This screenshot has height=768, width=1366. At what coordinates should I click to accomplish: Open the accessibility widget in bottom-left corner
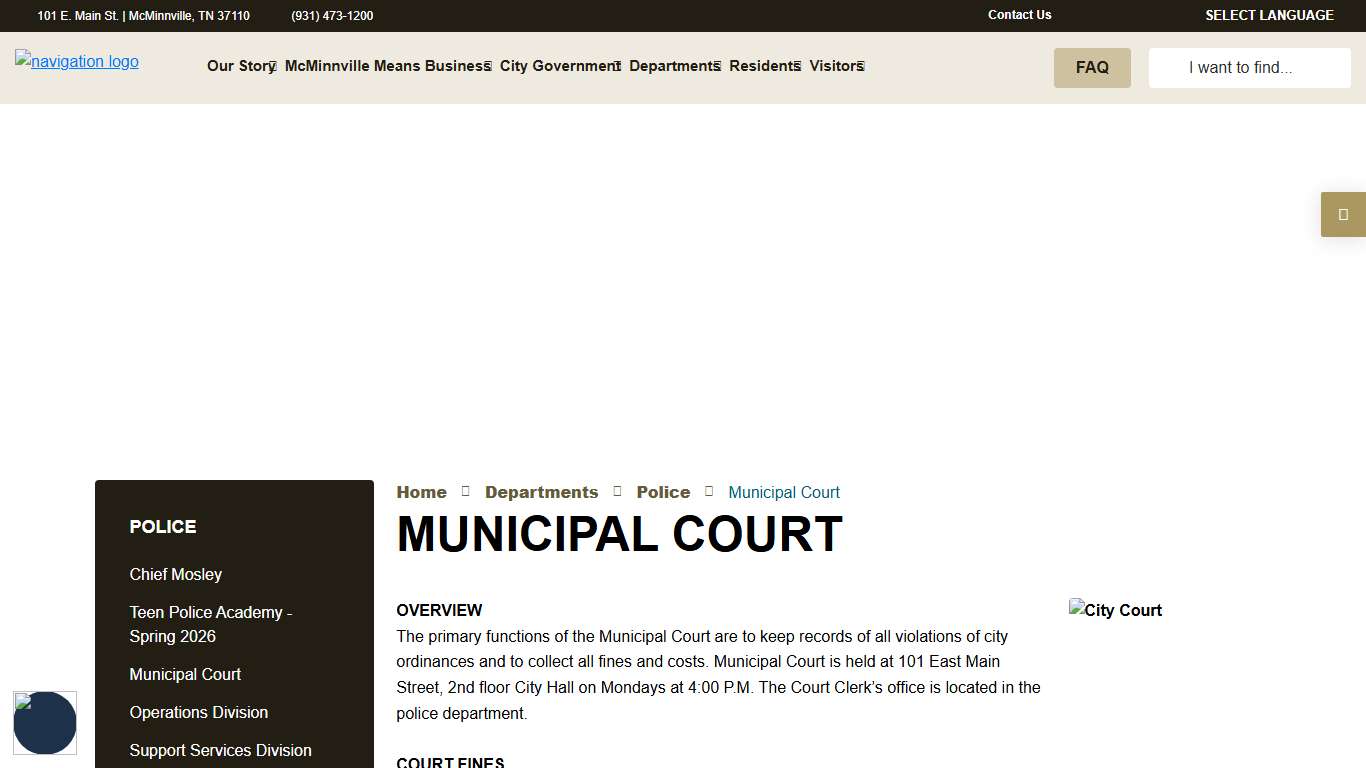(45, 723)
